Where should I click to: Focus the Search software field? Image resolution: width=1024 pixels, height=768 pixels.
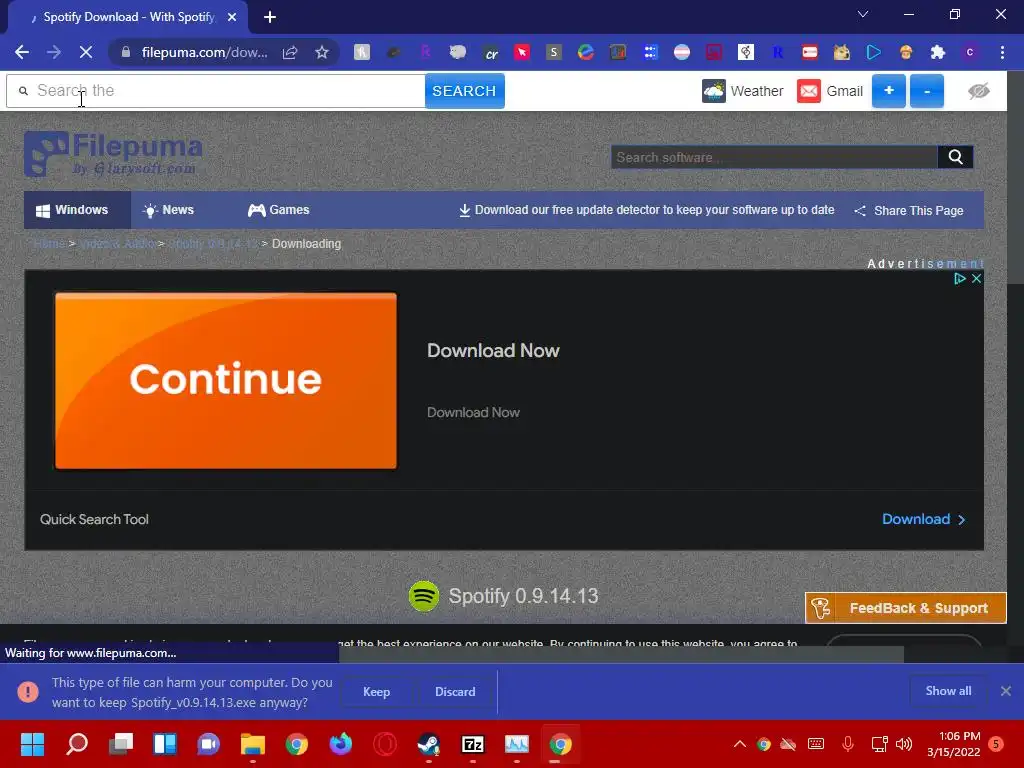(774, 157)
